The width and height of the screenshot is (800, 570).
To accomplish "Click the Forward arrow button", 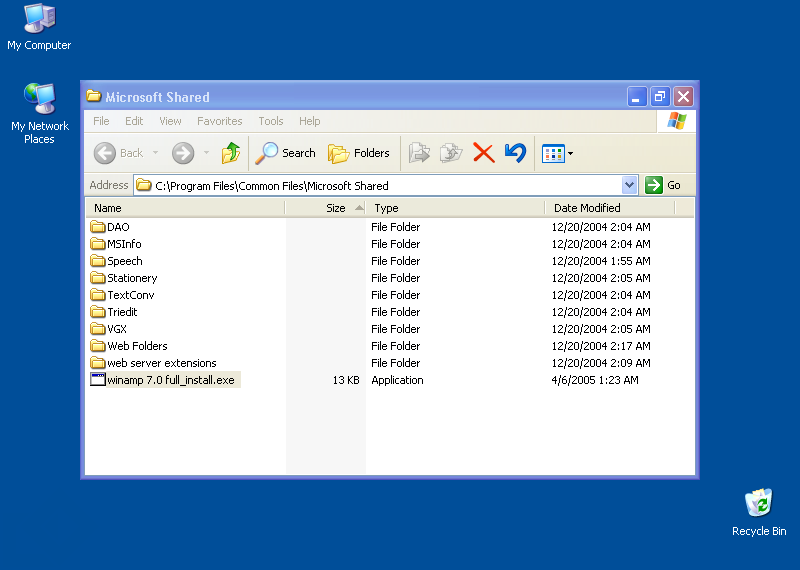I will pos(183,153).
